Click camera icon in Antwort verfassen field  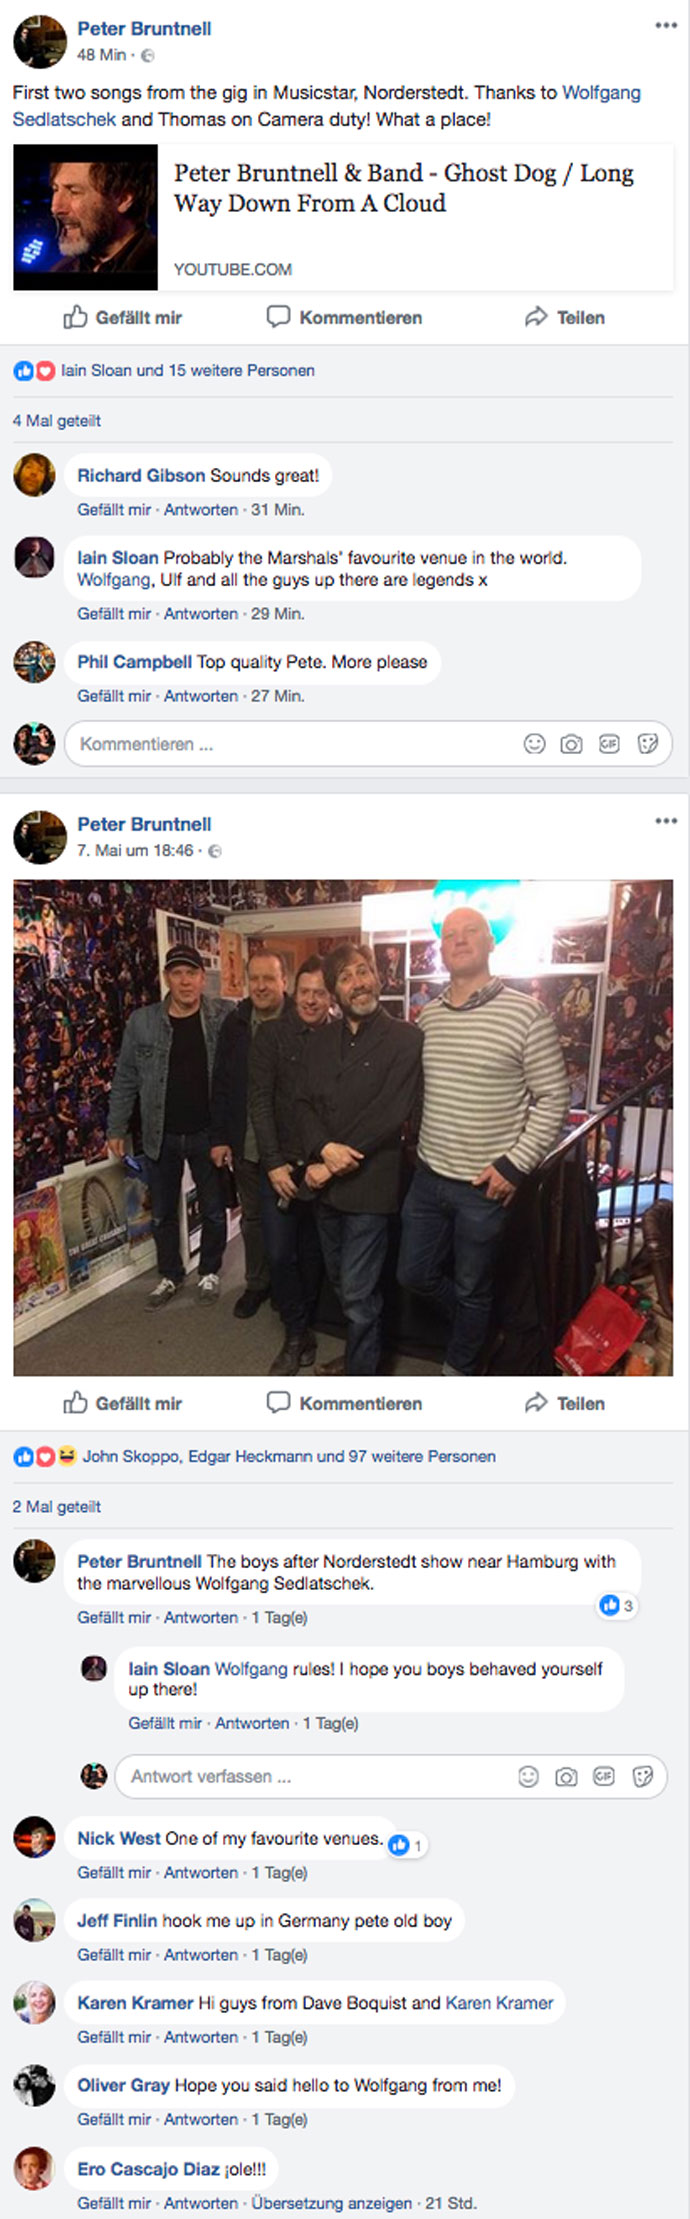[x=566, y=1776]
